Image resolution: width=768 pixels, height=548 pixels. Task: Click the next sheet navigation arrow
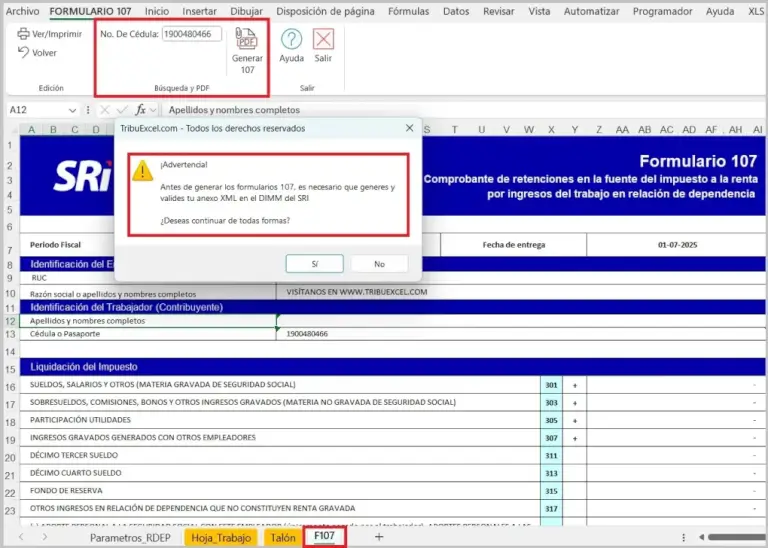(x=45, y=537)
